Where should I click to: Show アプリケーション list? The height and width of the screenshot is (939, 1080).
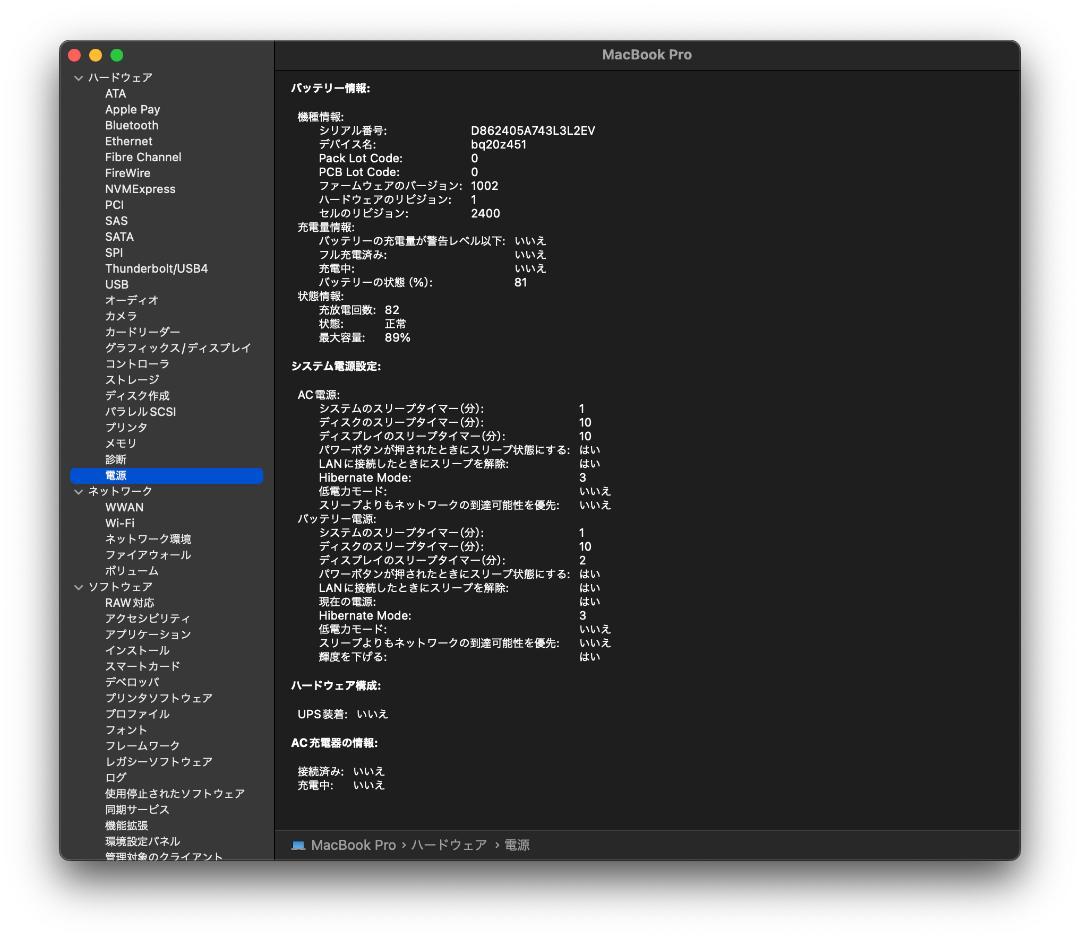[x=148, y=634]
